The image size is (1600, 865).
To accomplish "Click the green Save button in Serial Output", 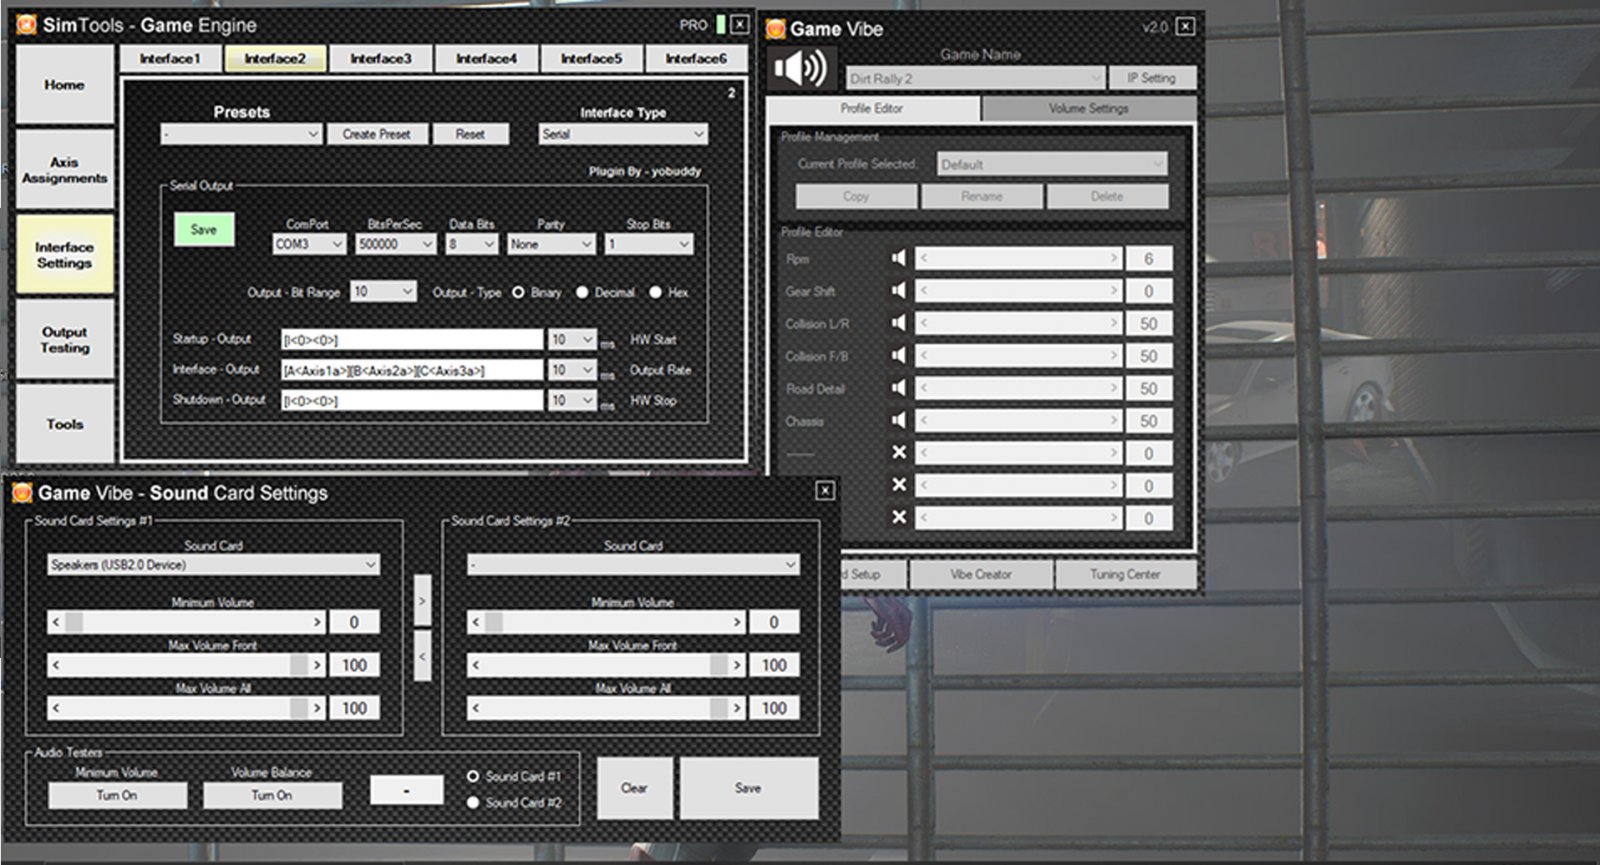I will 204,230.
